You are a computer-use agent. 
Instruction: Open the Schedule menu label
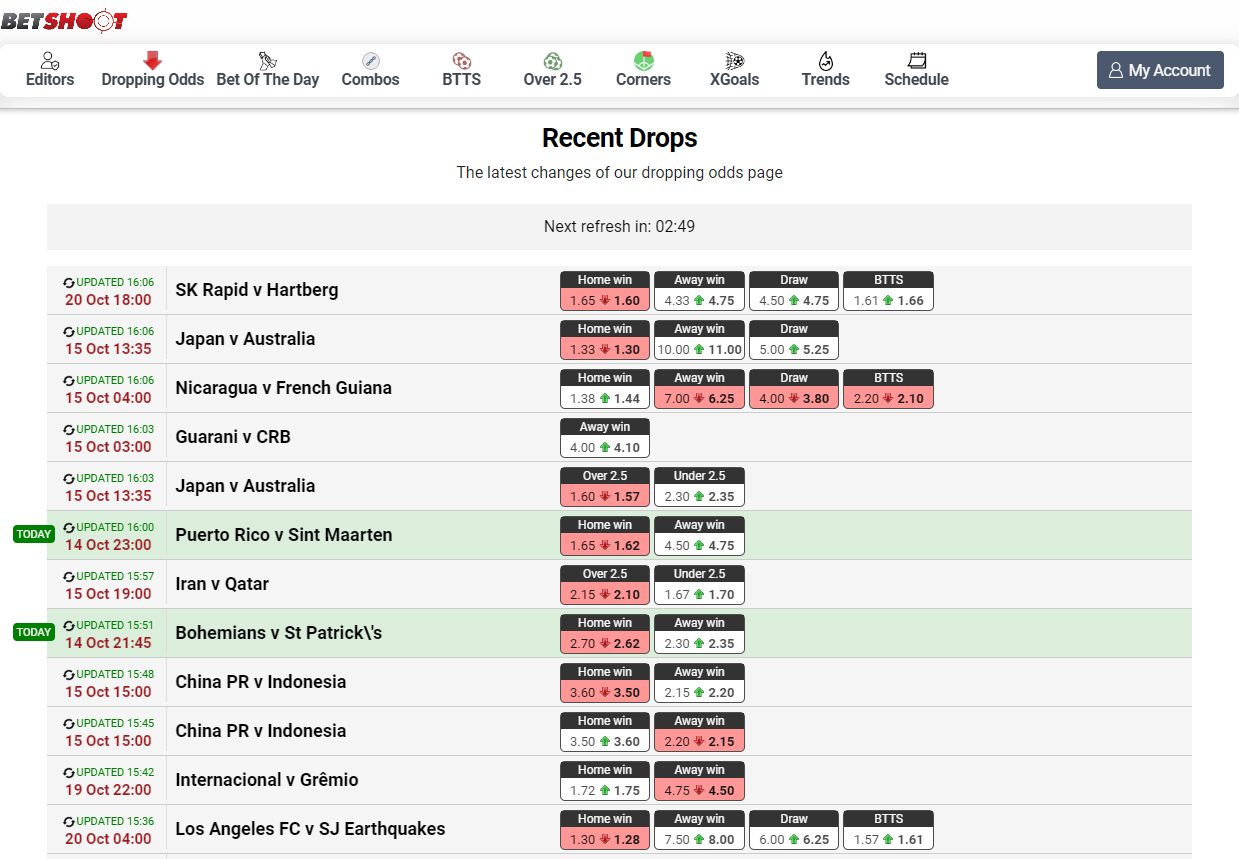917,80
